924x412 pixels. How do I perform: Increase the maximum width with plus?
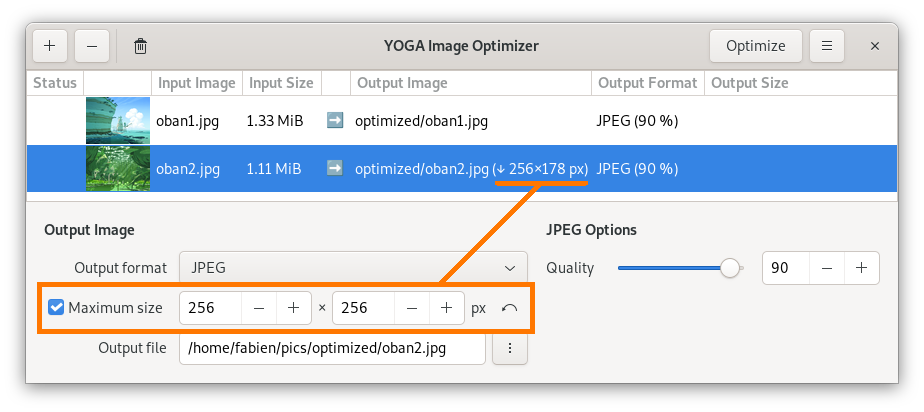[293, 308]
